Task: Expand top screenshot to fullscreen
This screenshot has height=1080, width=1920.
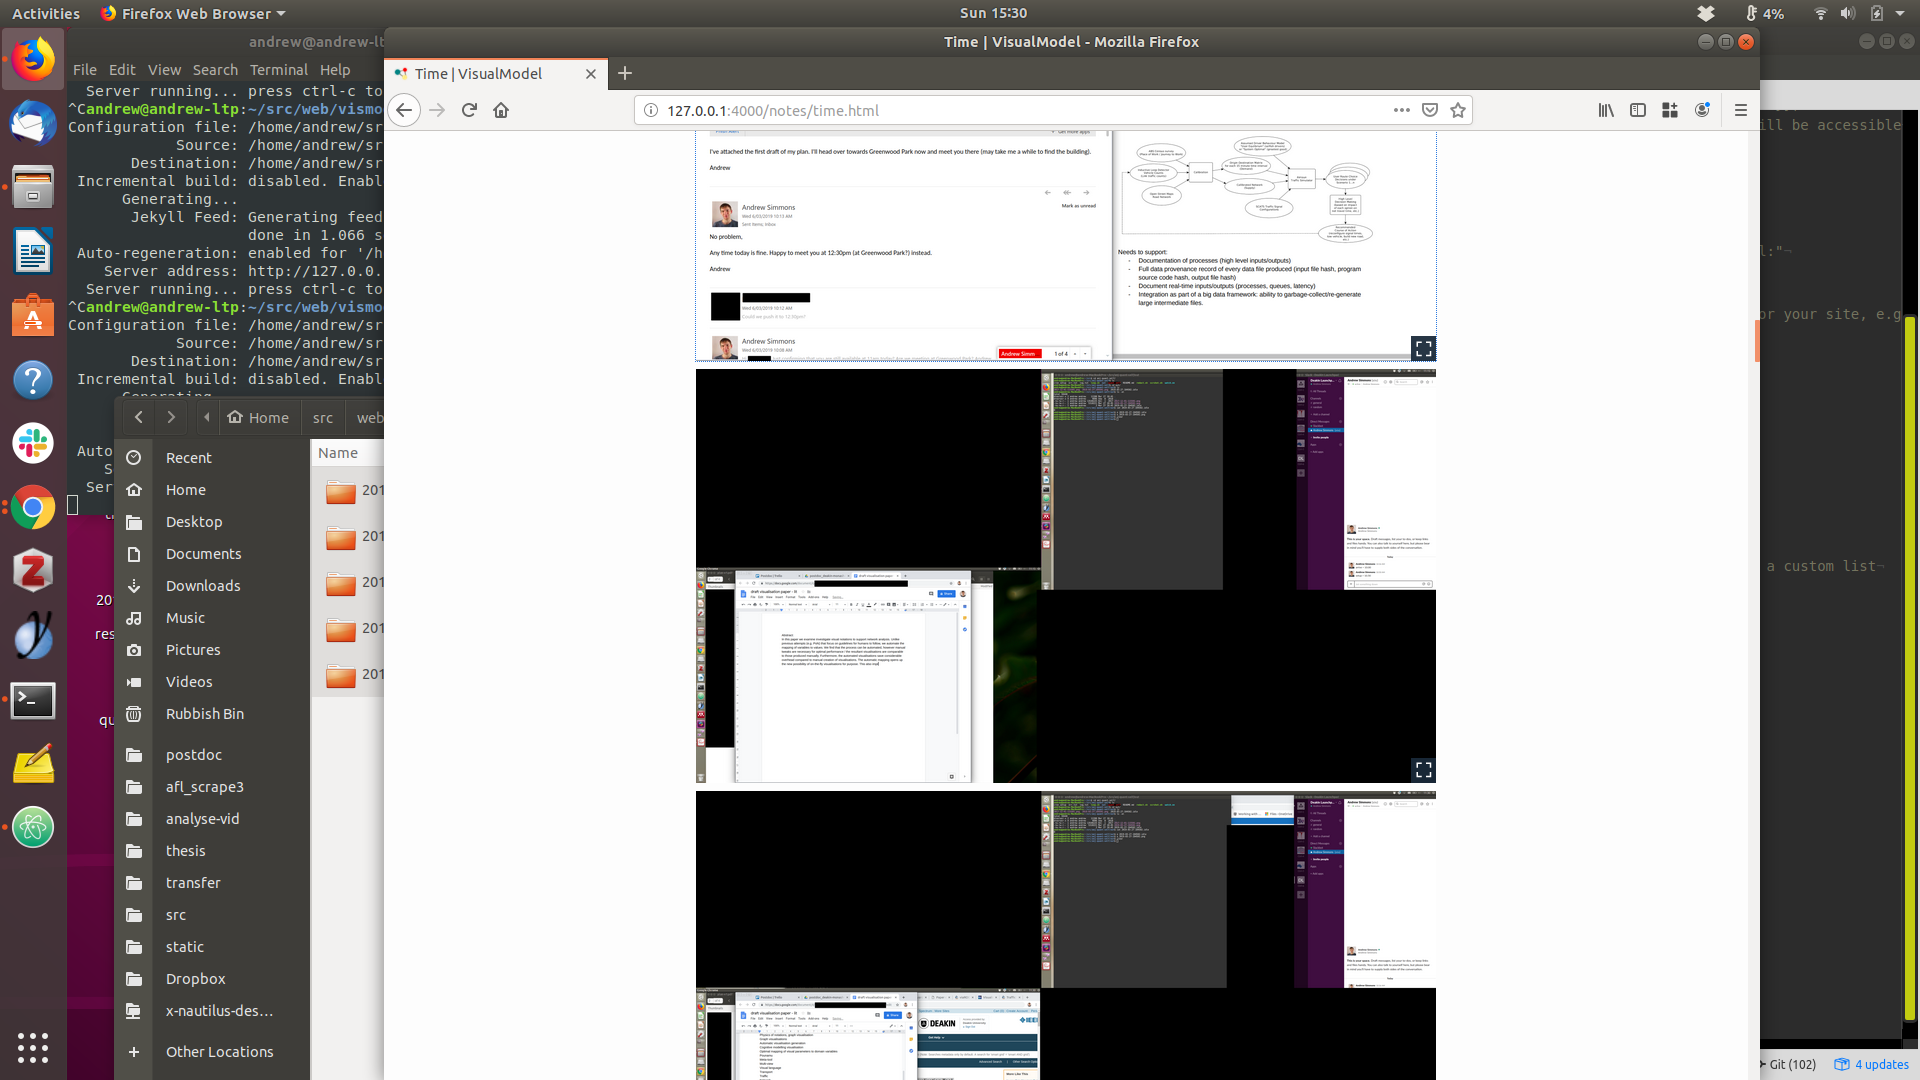Action: tap(1423, 348)
